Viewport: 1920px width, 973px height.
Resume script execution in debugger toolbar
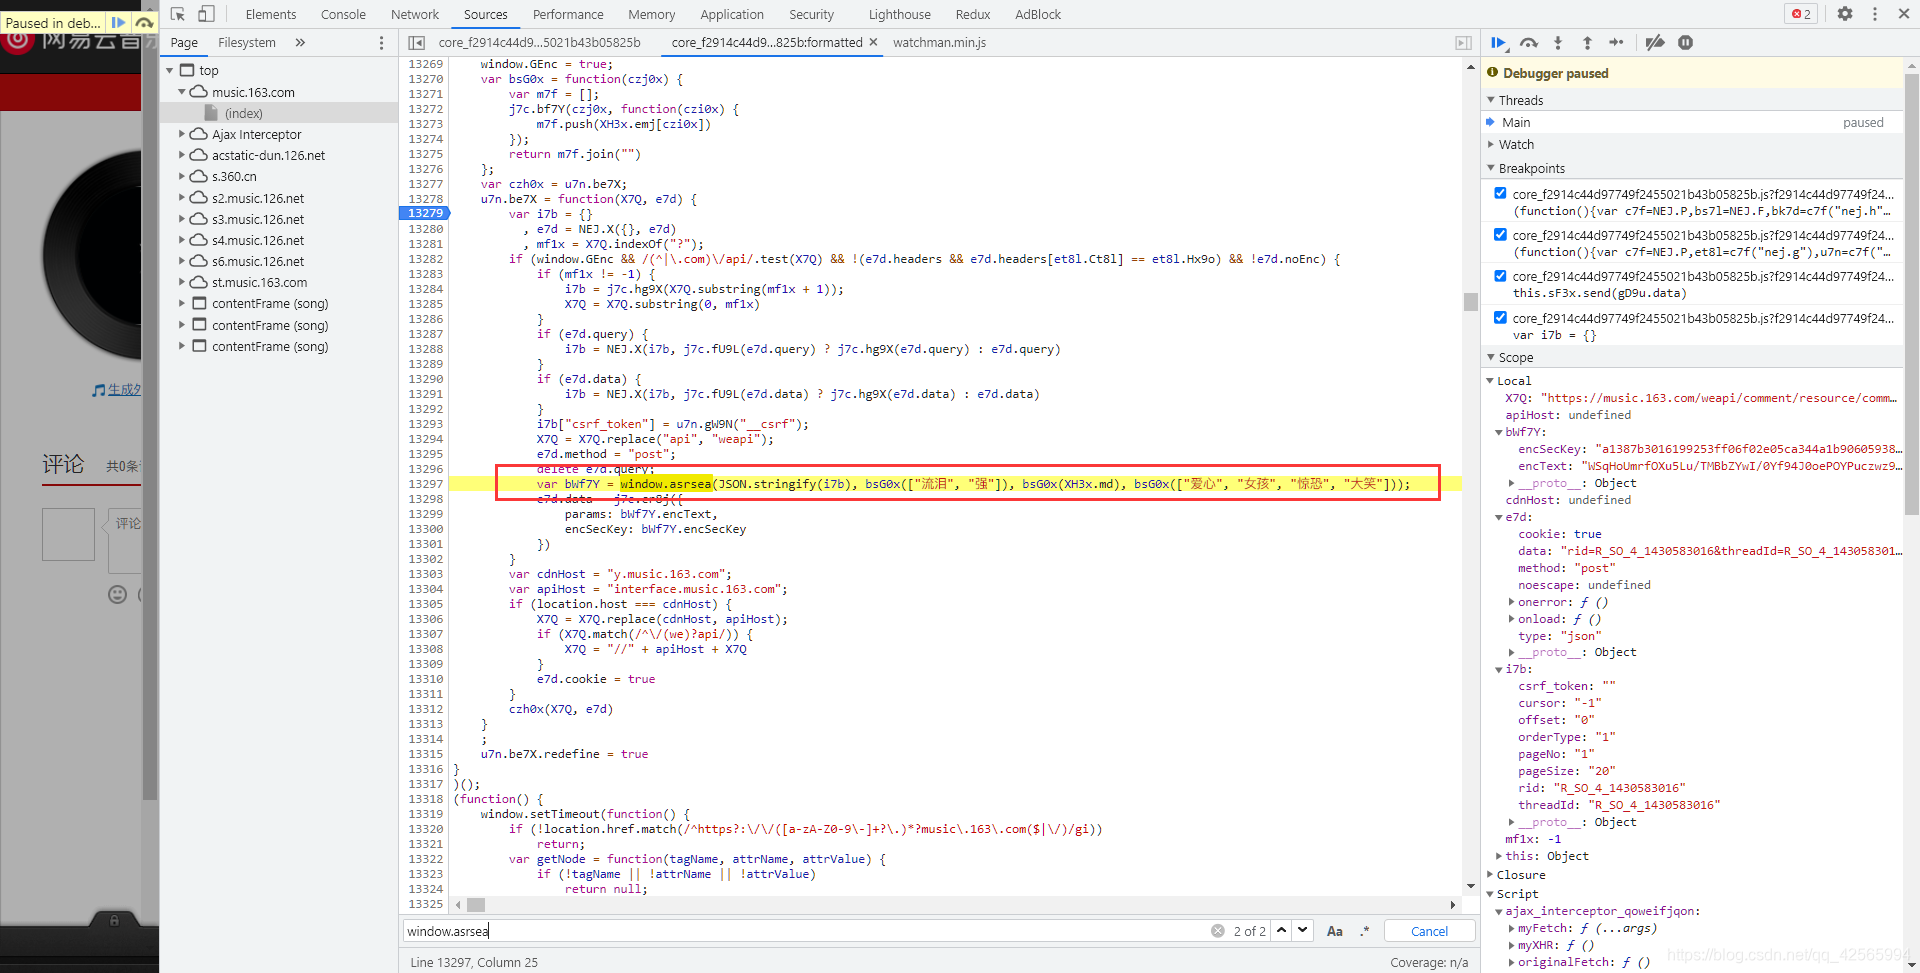tap(1498, 42)
